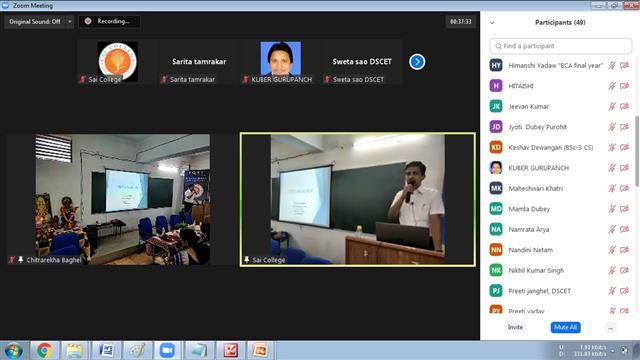Show next participants with the blue arrow
The width and height of the screenshot is (640, 360).
point(417,62)
